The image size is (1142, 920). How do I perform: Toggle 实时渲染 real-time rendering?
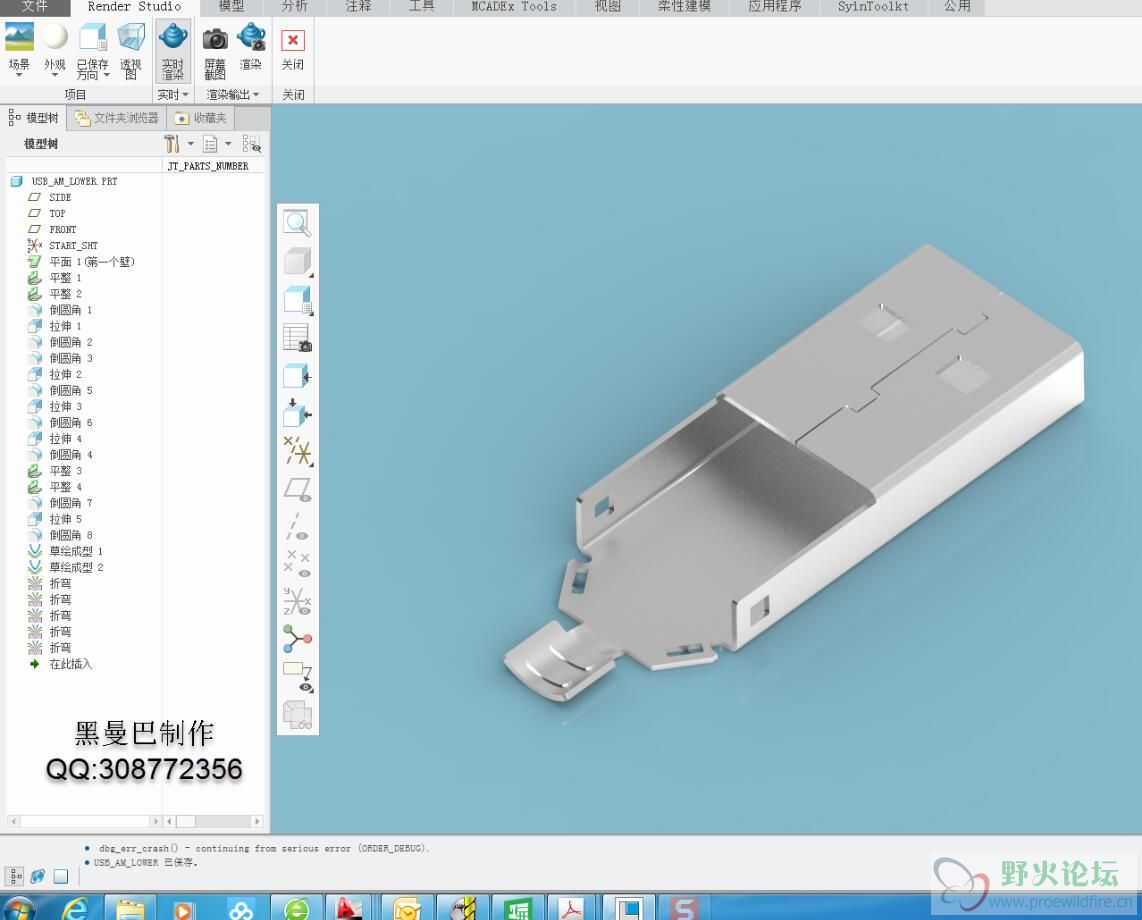pos(173,50)
